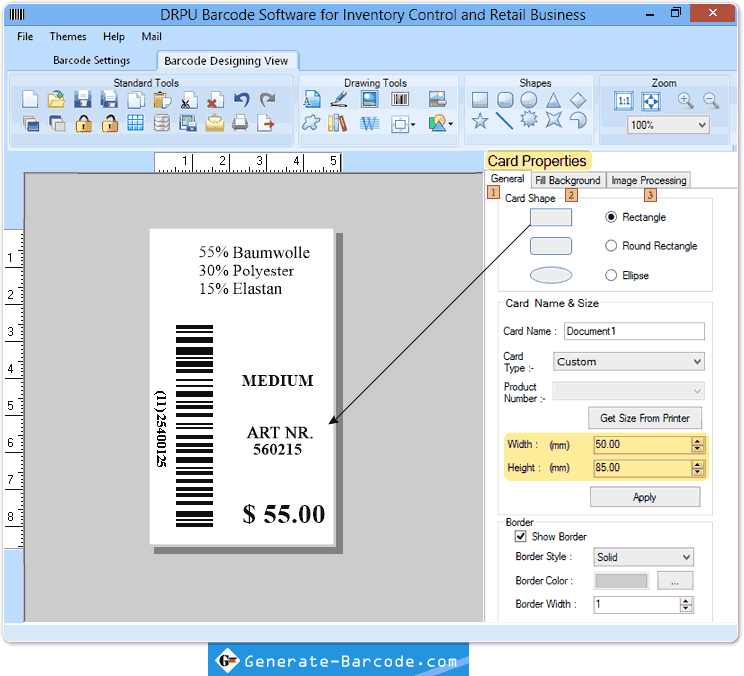Open the Image Processing tab
Image resolution: width=744 pixels, height=676 pixels.
(649, 180)
